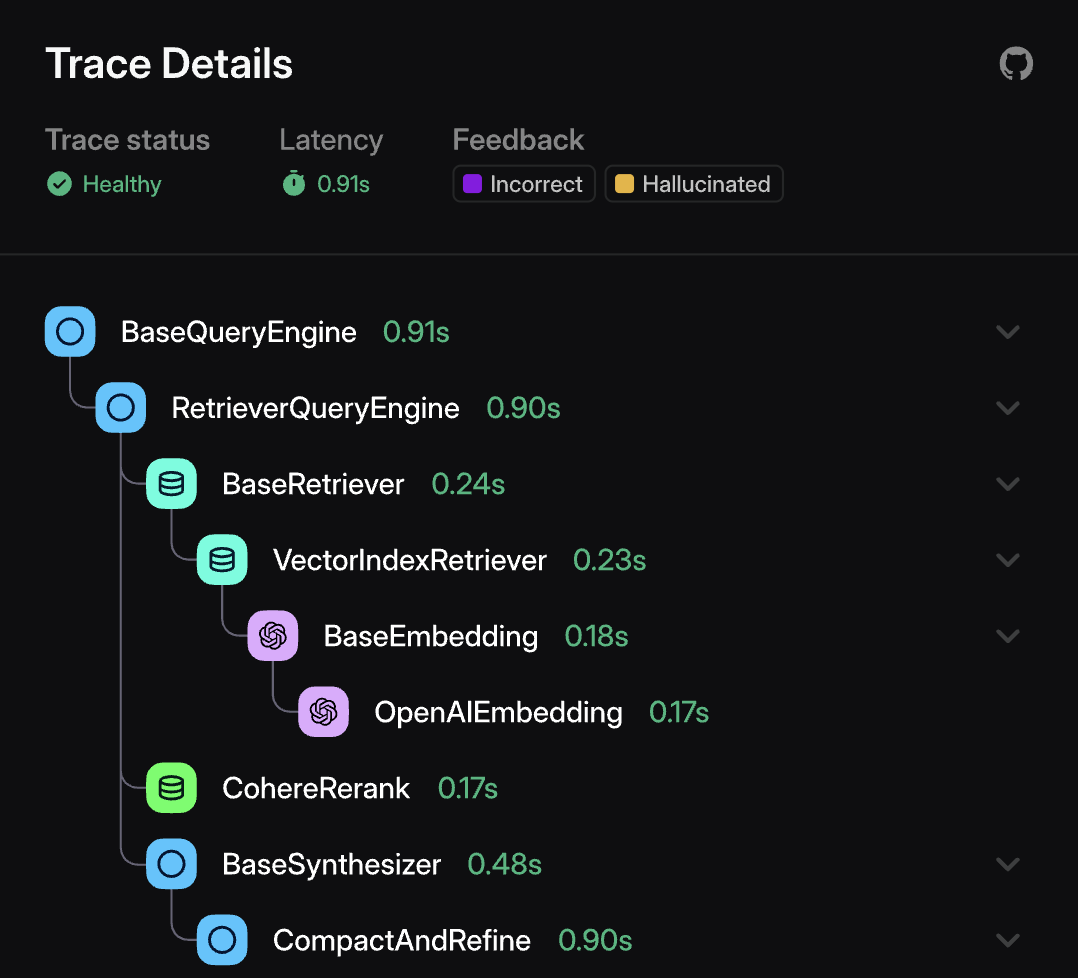Screen dimensions: 1078x978
Task: Select the CompactAndRefine span label
Action: tap(401, 940)
